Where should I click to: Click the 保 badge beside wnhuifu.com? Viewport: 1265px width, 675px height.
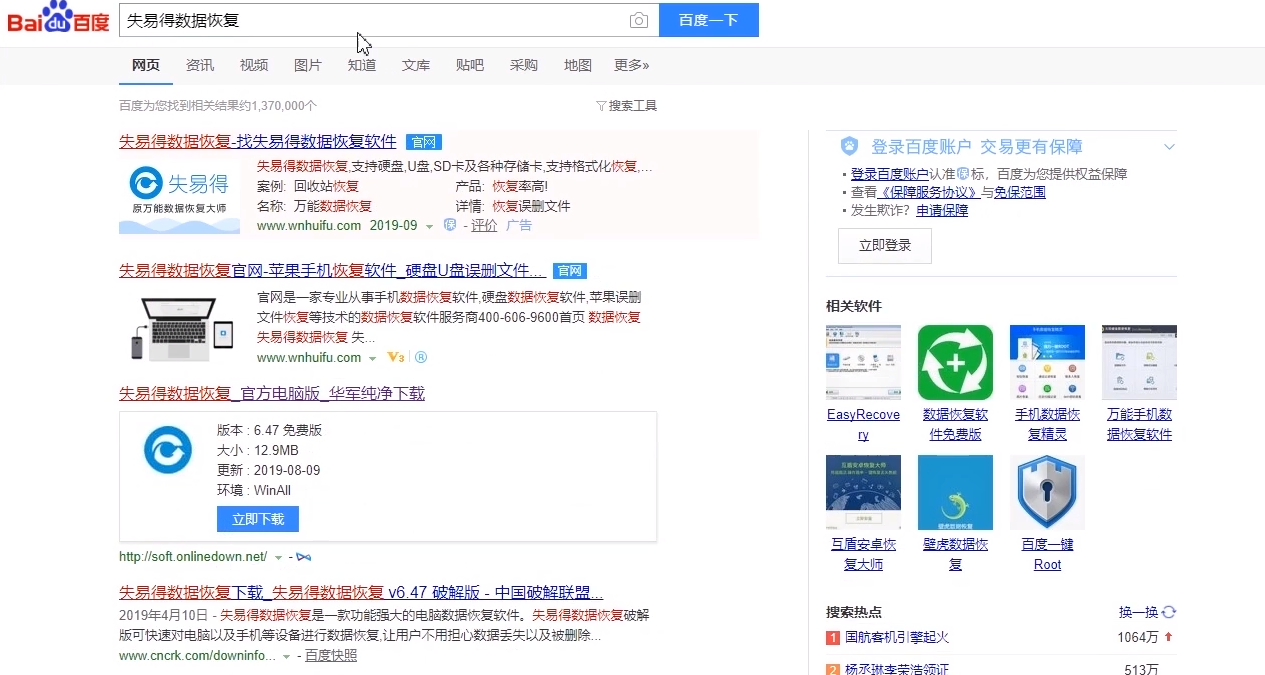pyautogui.click(x=449, y=225)
